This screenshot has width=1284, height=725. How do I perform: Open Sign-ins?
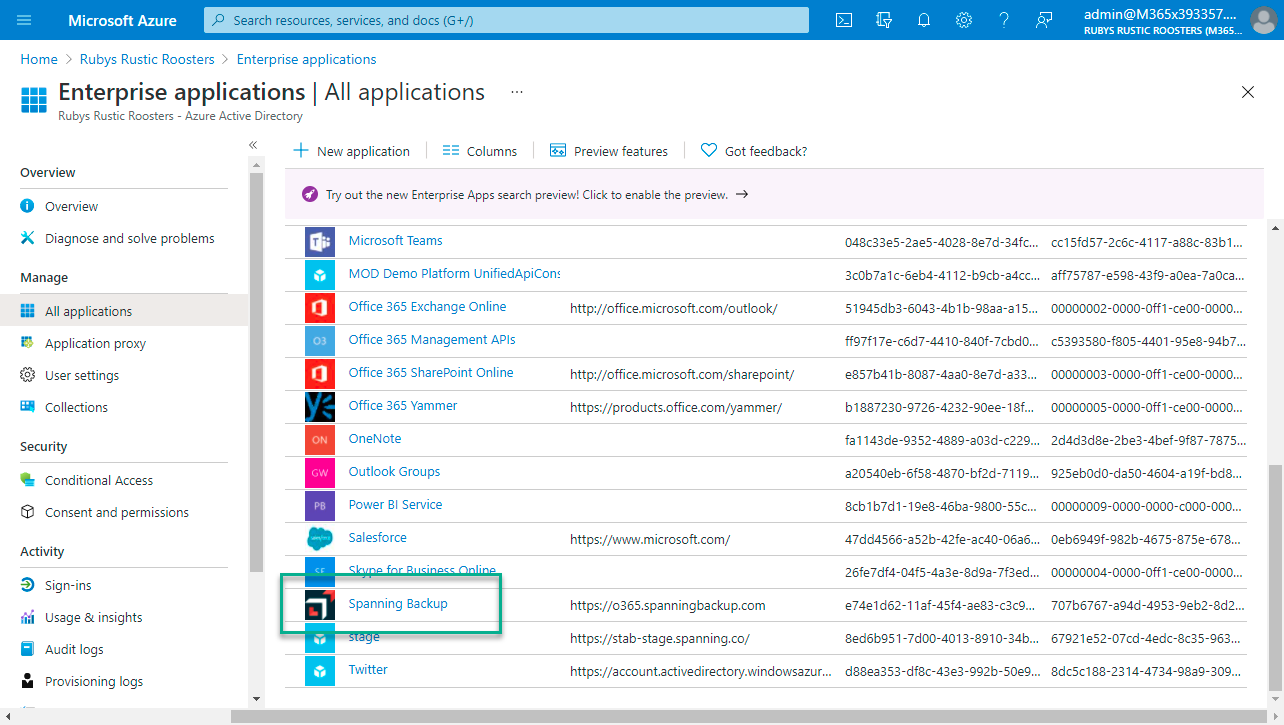tap(68, 585)
